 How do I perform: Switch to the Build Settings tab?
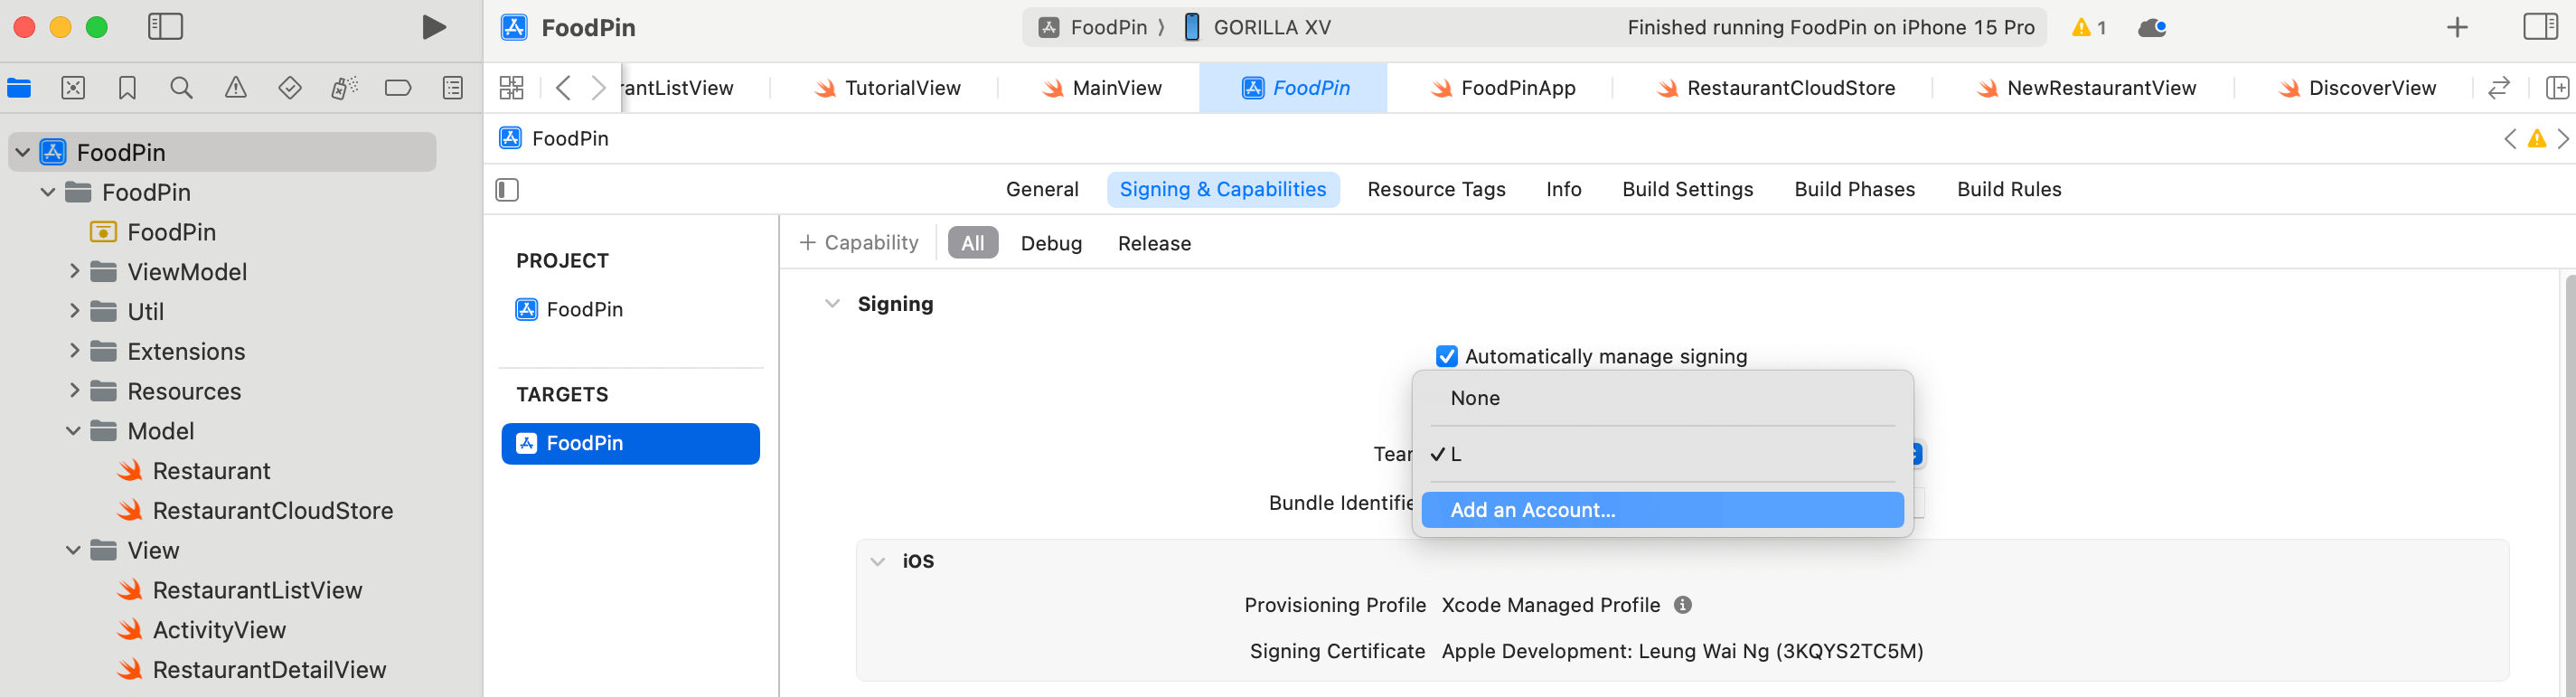tap(1687, 189)
